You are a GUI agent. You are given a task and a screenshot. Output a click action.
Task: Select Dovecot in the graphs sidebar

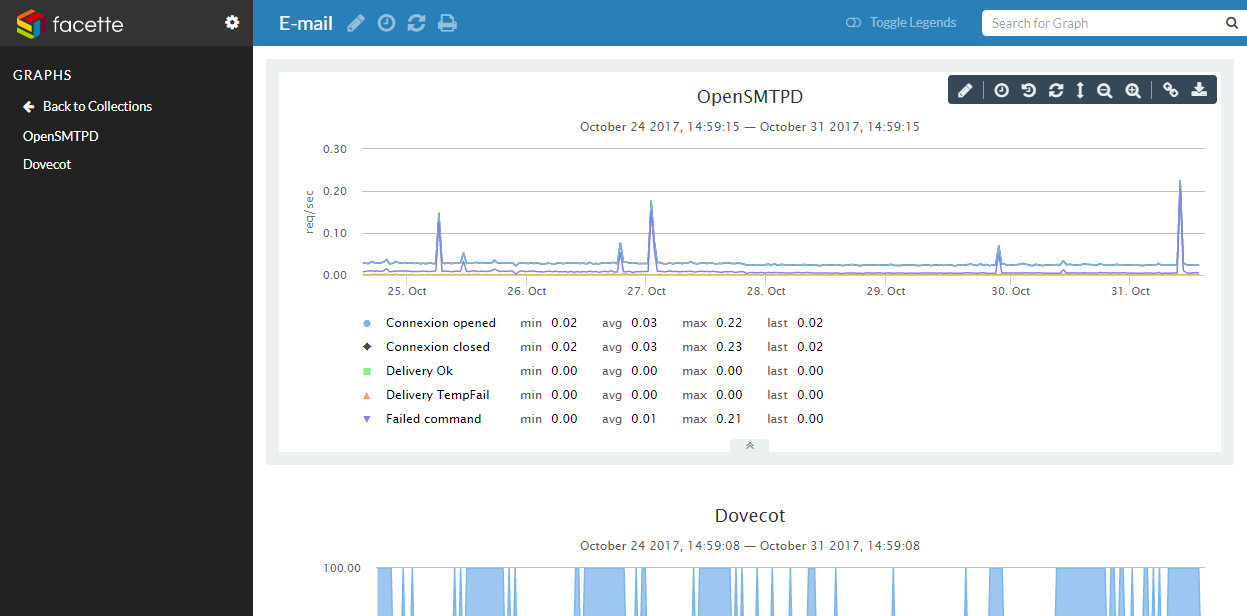47,164
